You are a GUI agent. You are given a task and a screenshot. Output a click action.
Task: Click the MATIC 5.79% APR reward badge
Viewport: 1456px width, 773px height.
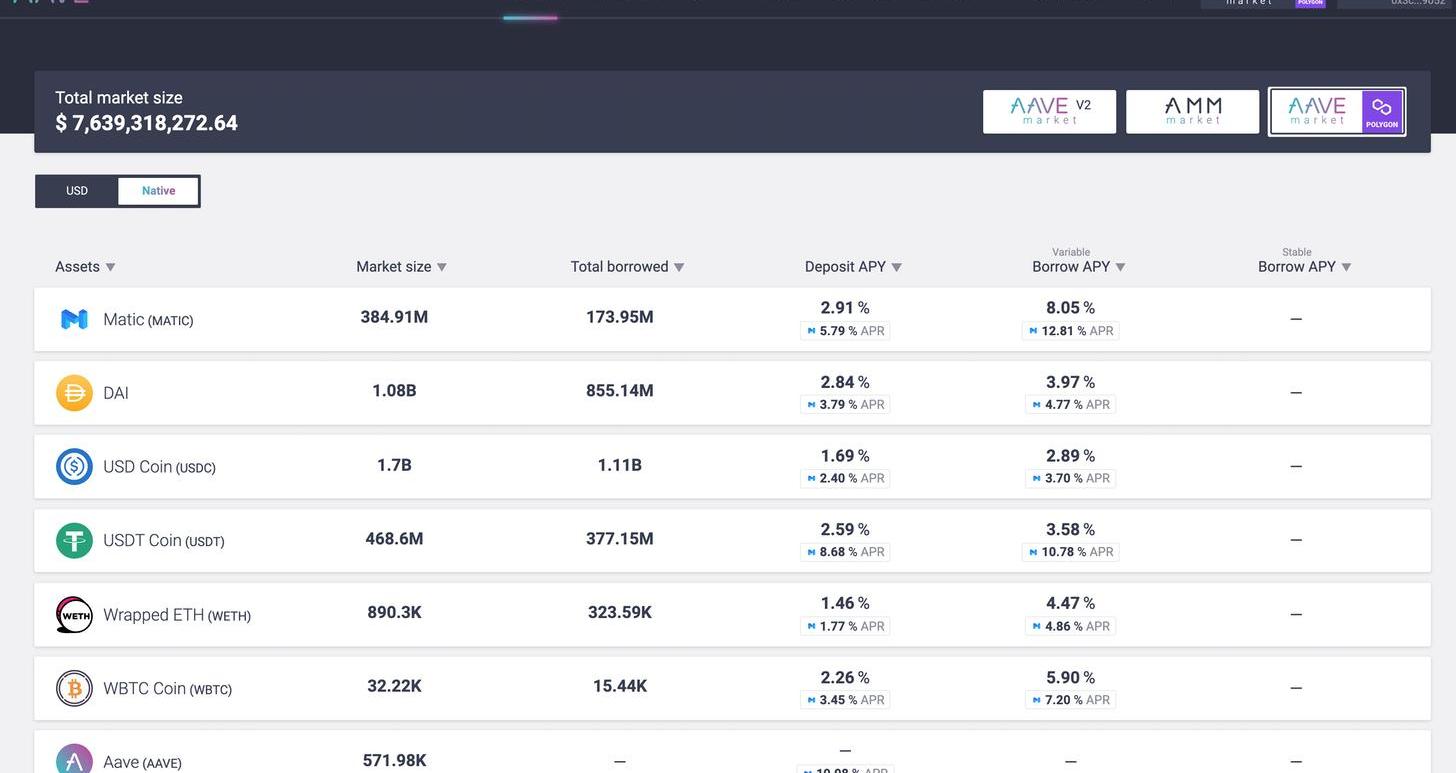(x=845, y=331)
